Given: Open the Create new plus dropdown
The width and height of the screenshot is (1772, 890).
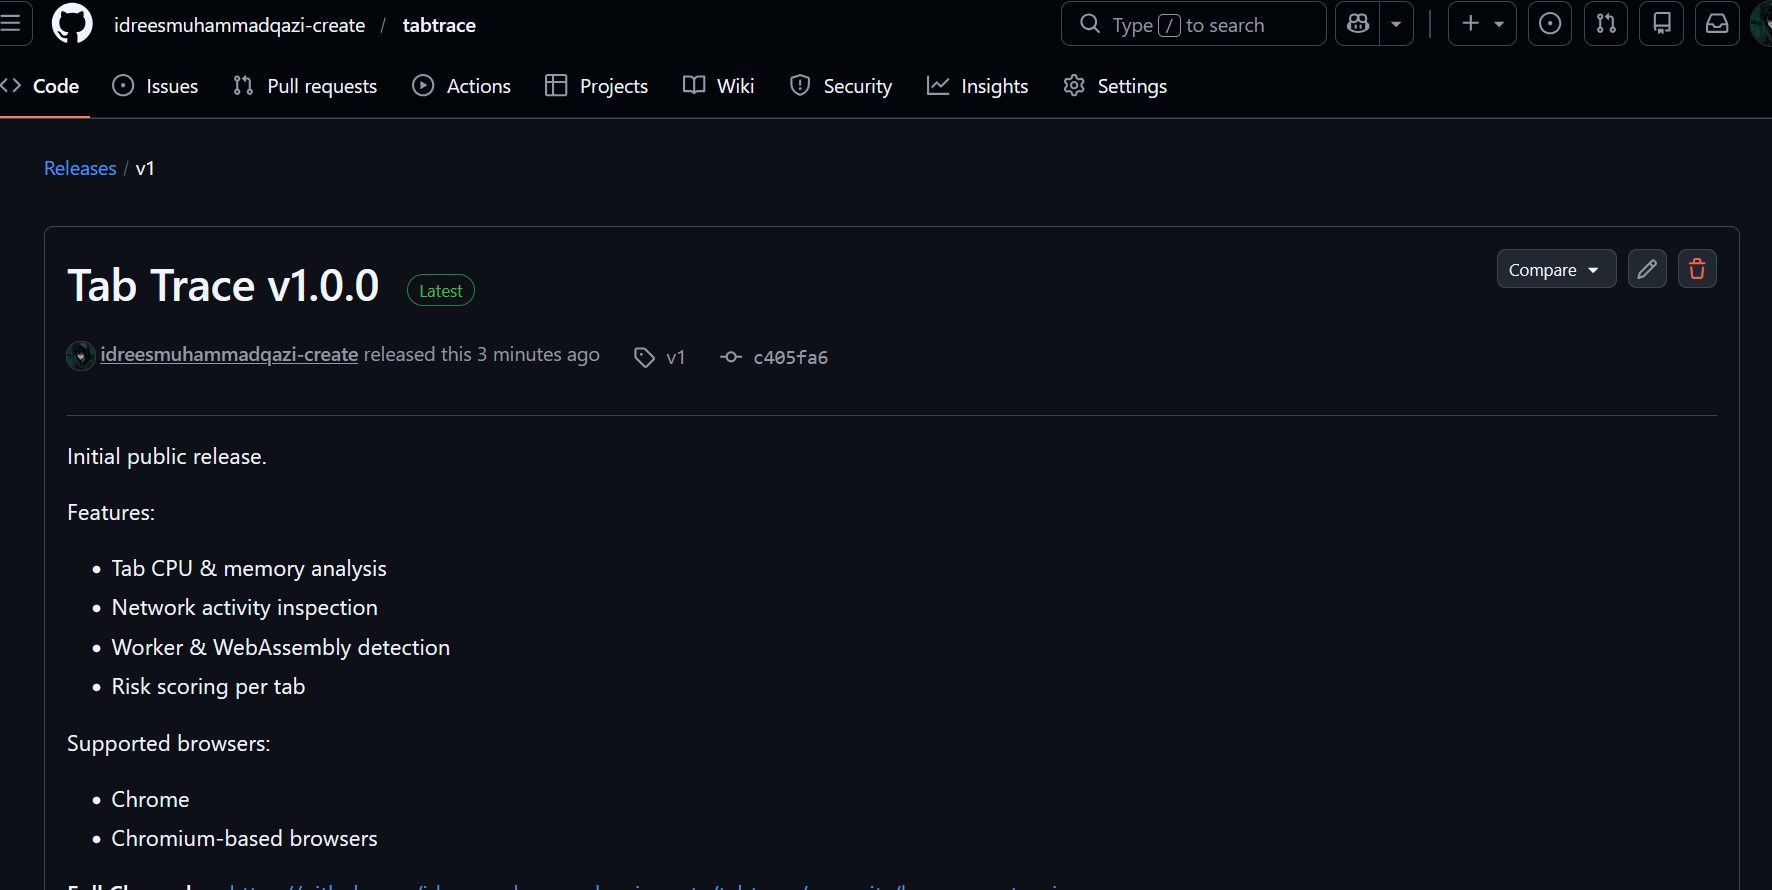Looking at the screenshot, I should click(1482, 24).
